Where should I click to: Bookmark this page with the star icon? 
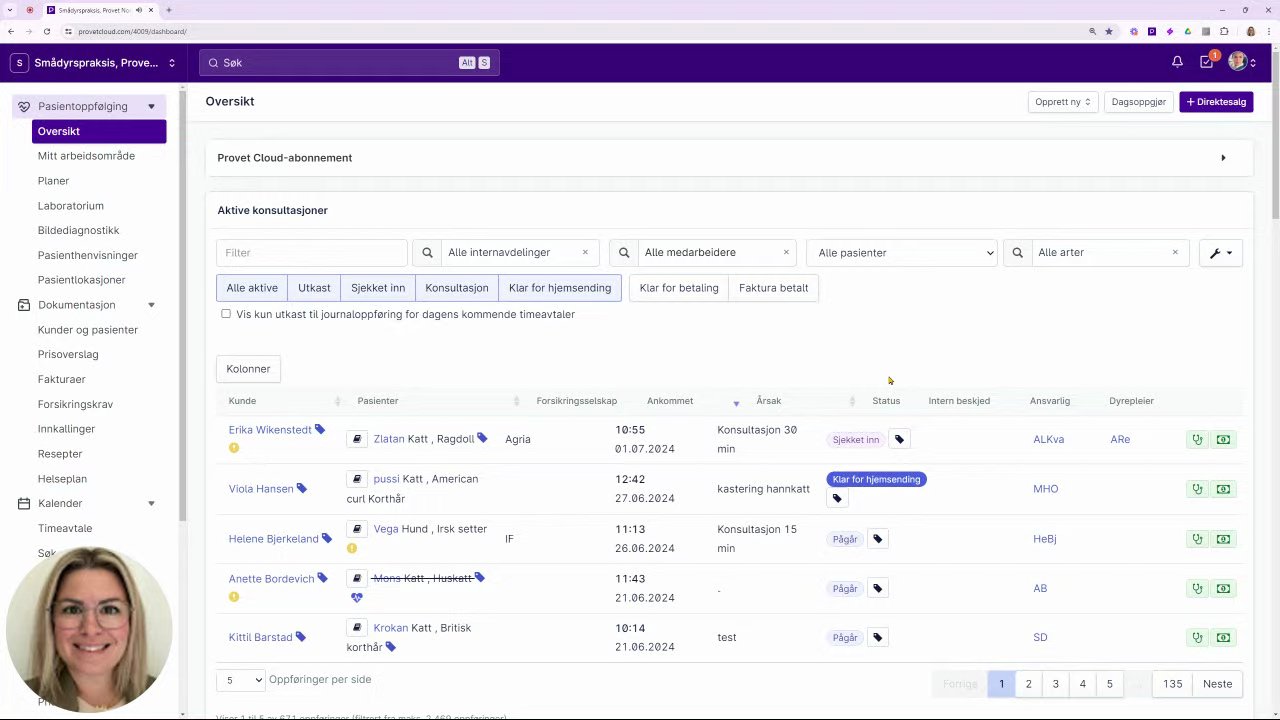pyautogui.click(x=1109, y=31)
